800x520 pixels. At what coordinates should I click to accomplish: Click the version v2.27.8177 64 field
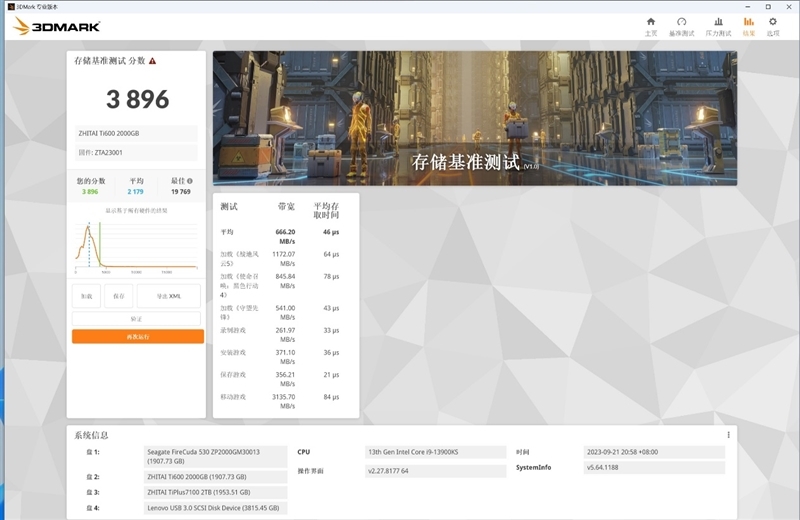click(435, 471)
